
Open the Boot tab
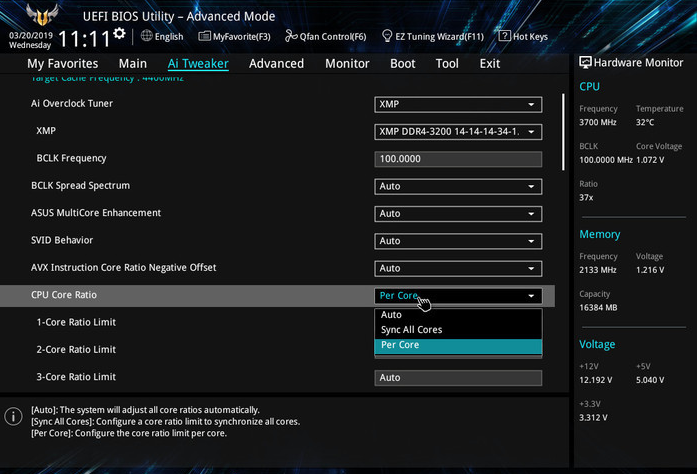403,63
